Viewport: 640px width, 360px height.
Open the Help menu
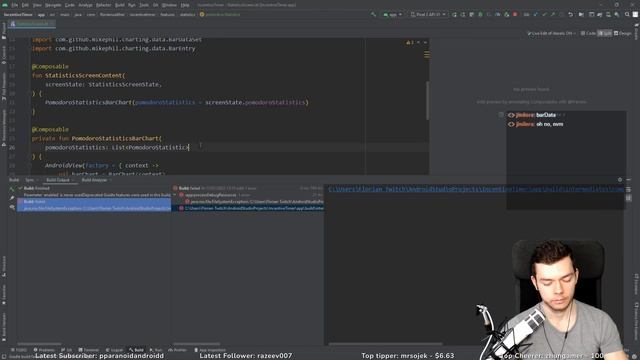[x=185, y=5]
